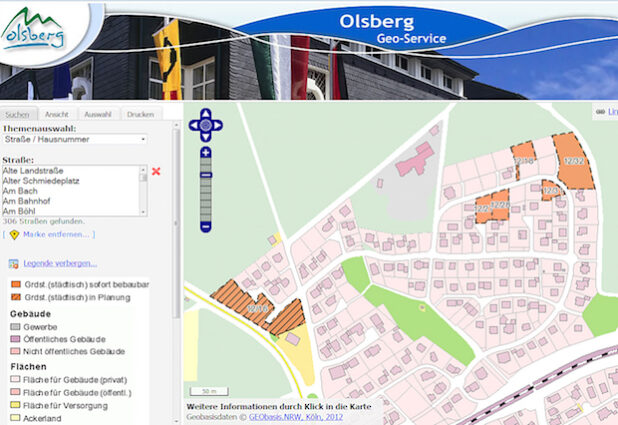The image size is (618, 425).
Task: Open the Suchen tab
Action: pyautogui.click(x=18, y=114)
